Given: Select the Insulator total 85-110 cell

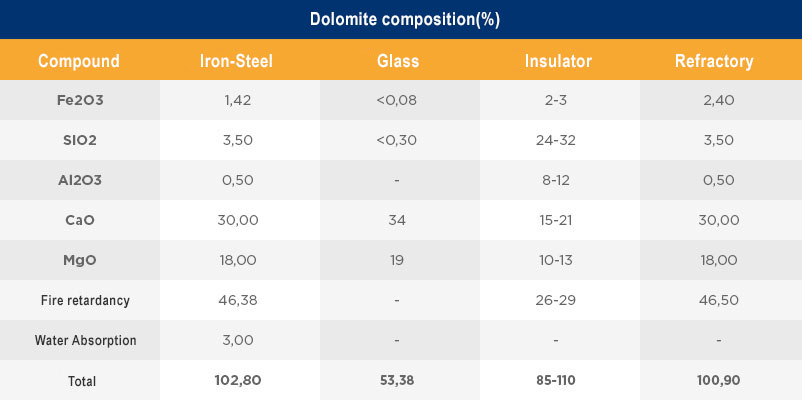Looking at the screenshot, I should pos(559,380).
